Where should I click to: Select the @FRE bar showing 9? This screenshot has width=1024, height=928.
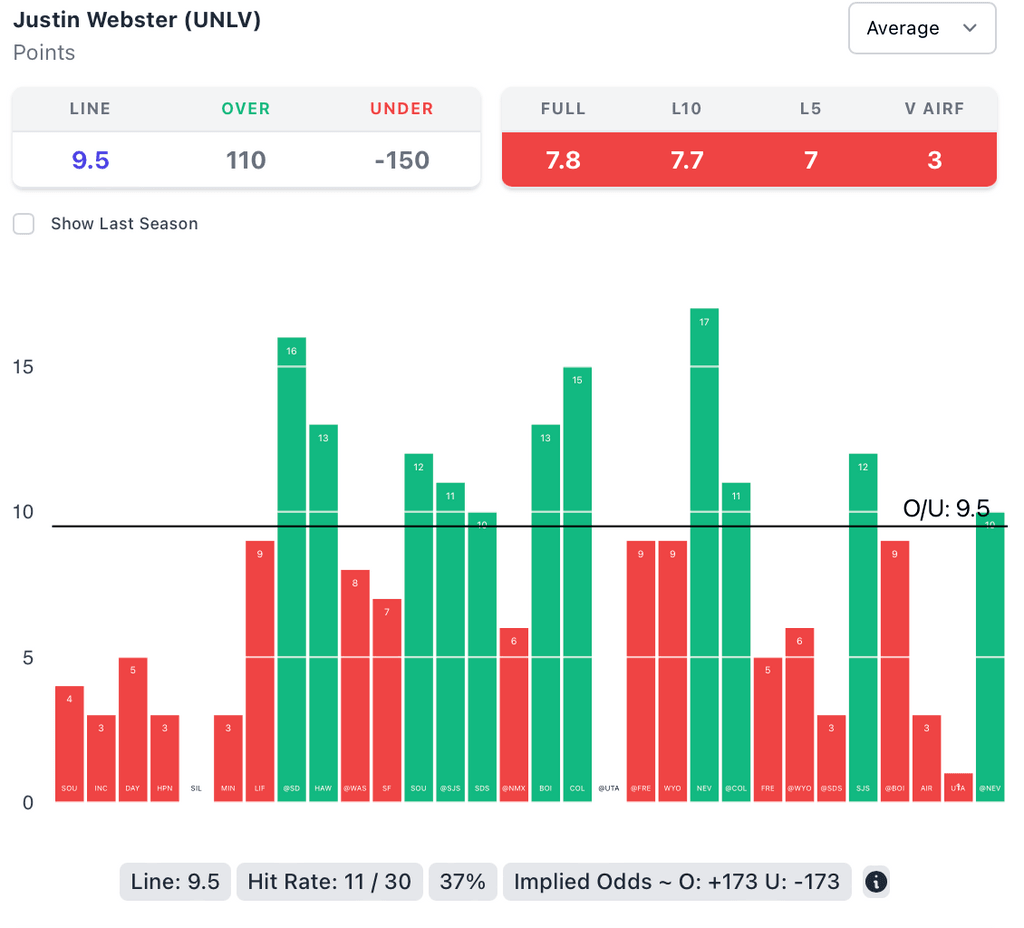click(x=641, y=671)
